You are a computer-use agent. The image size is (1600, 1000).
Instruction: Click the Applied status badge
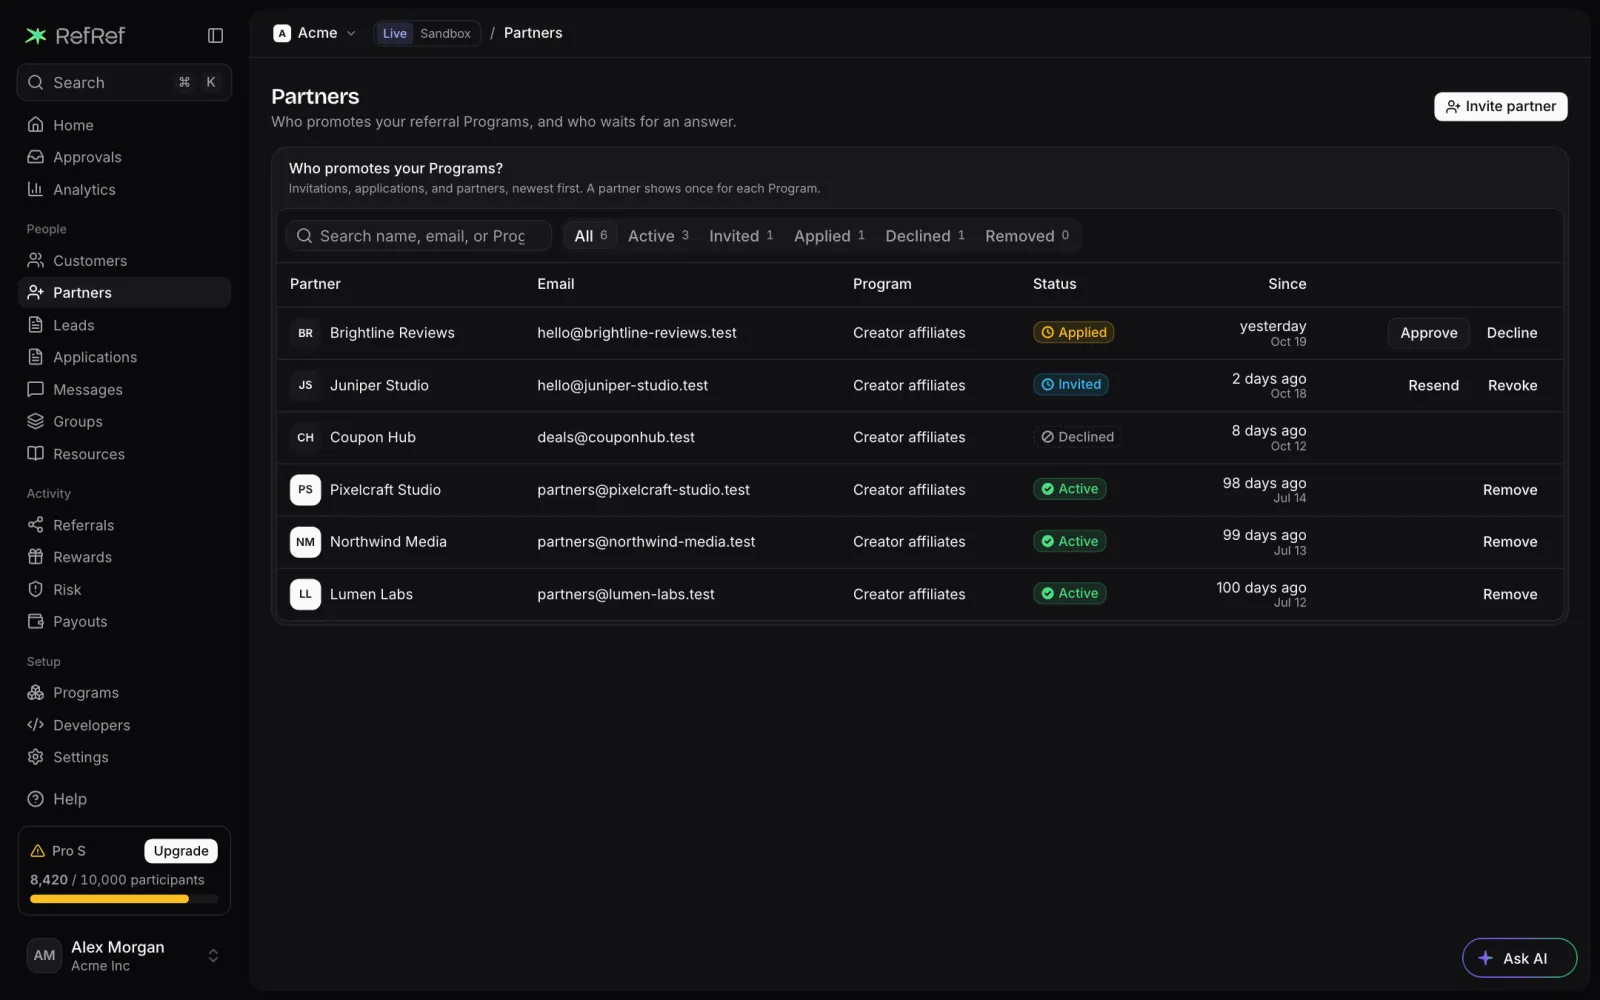pos(1073,333)
